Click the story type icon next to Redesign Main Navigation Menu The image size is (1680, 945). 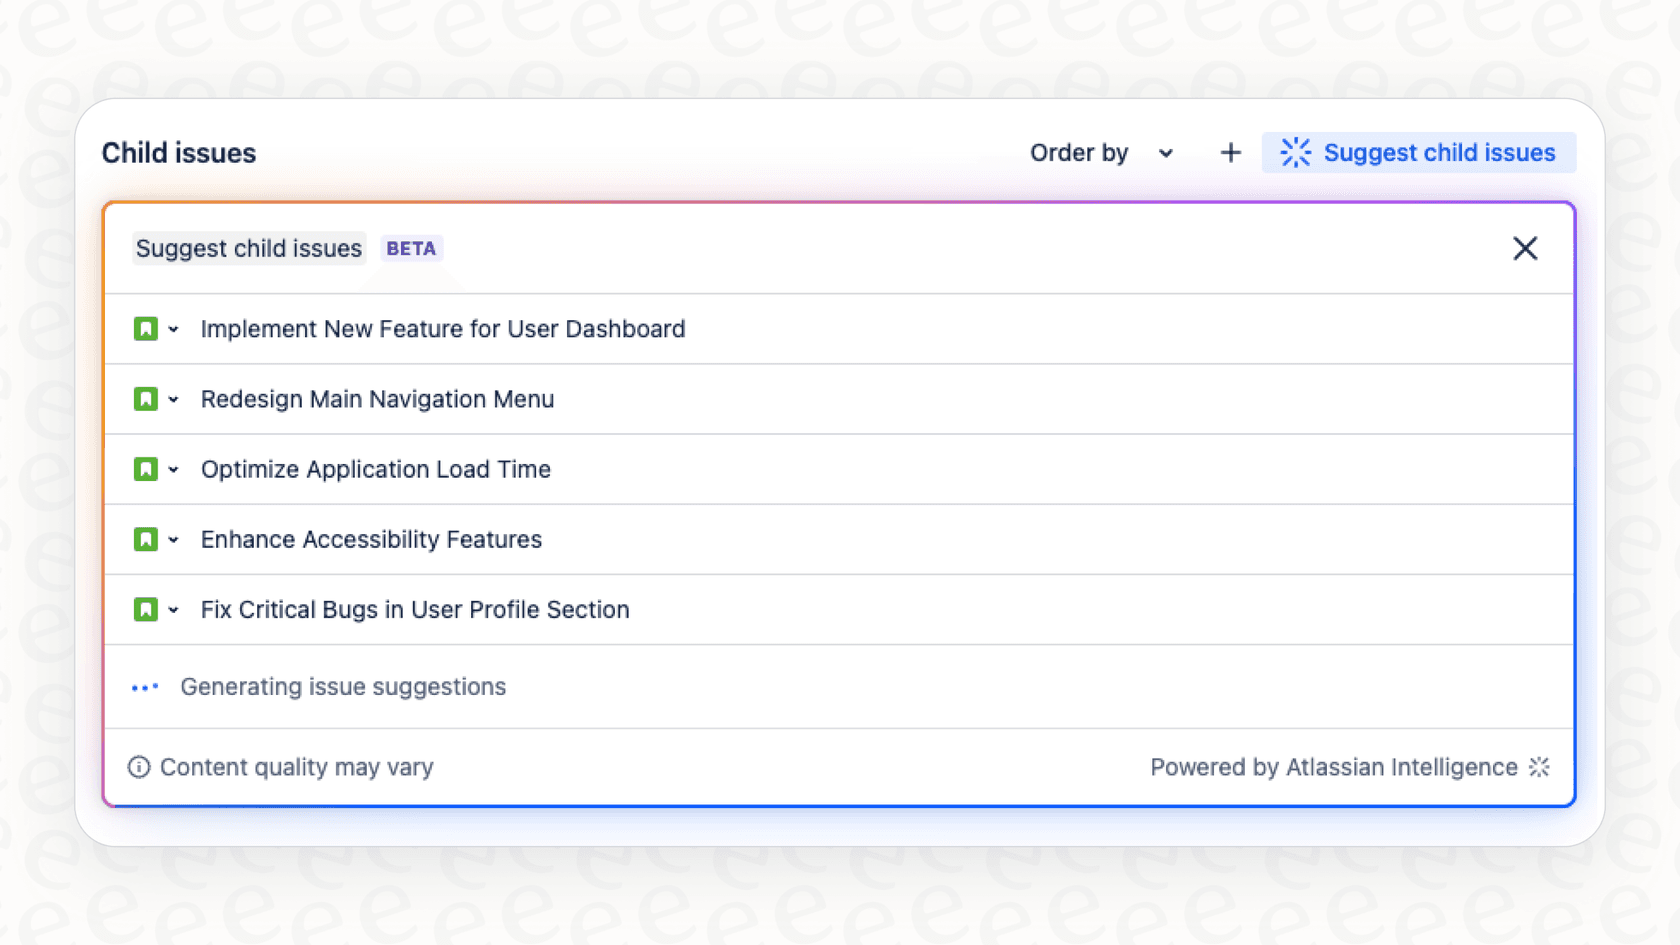146,398
